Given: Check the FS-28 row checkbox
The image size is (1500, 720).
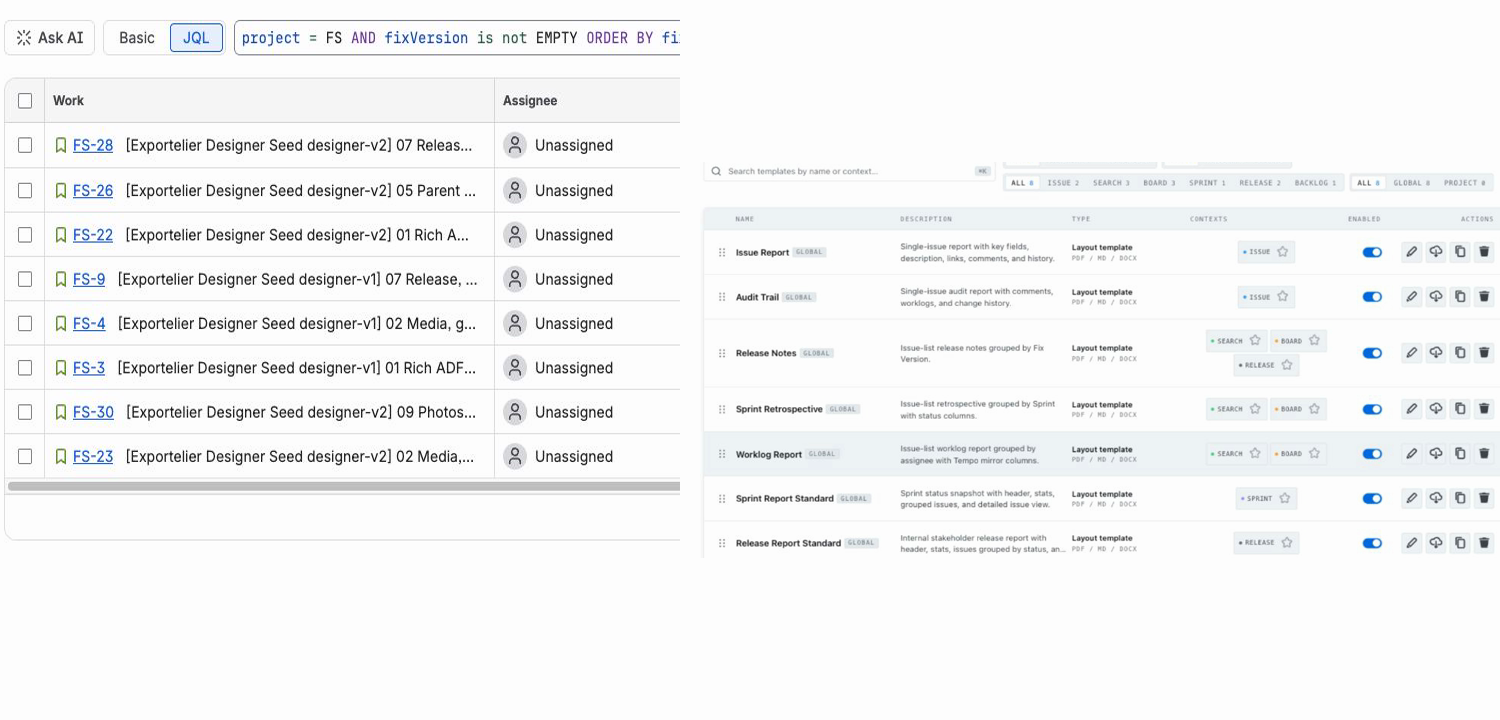Looking at the screenshot, I should click(x=25, y=145).
